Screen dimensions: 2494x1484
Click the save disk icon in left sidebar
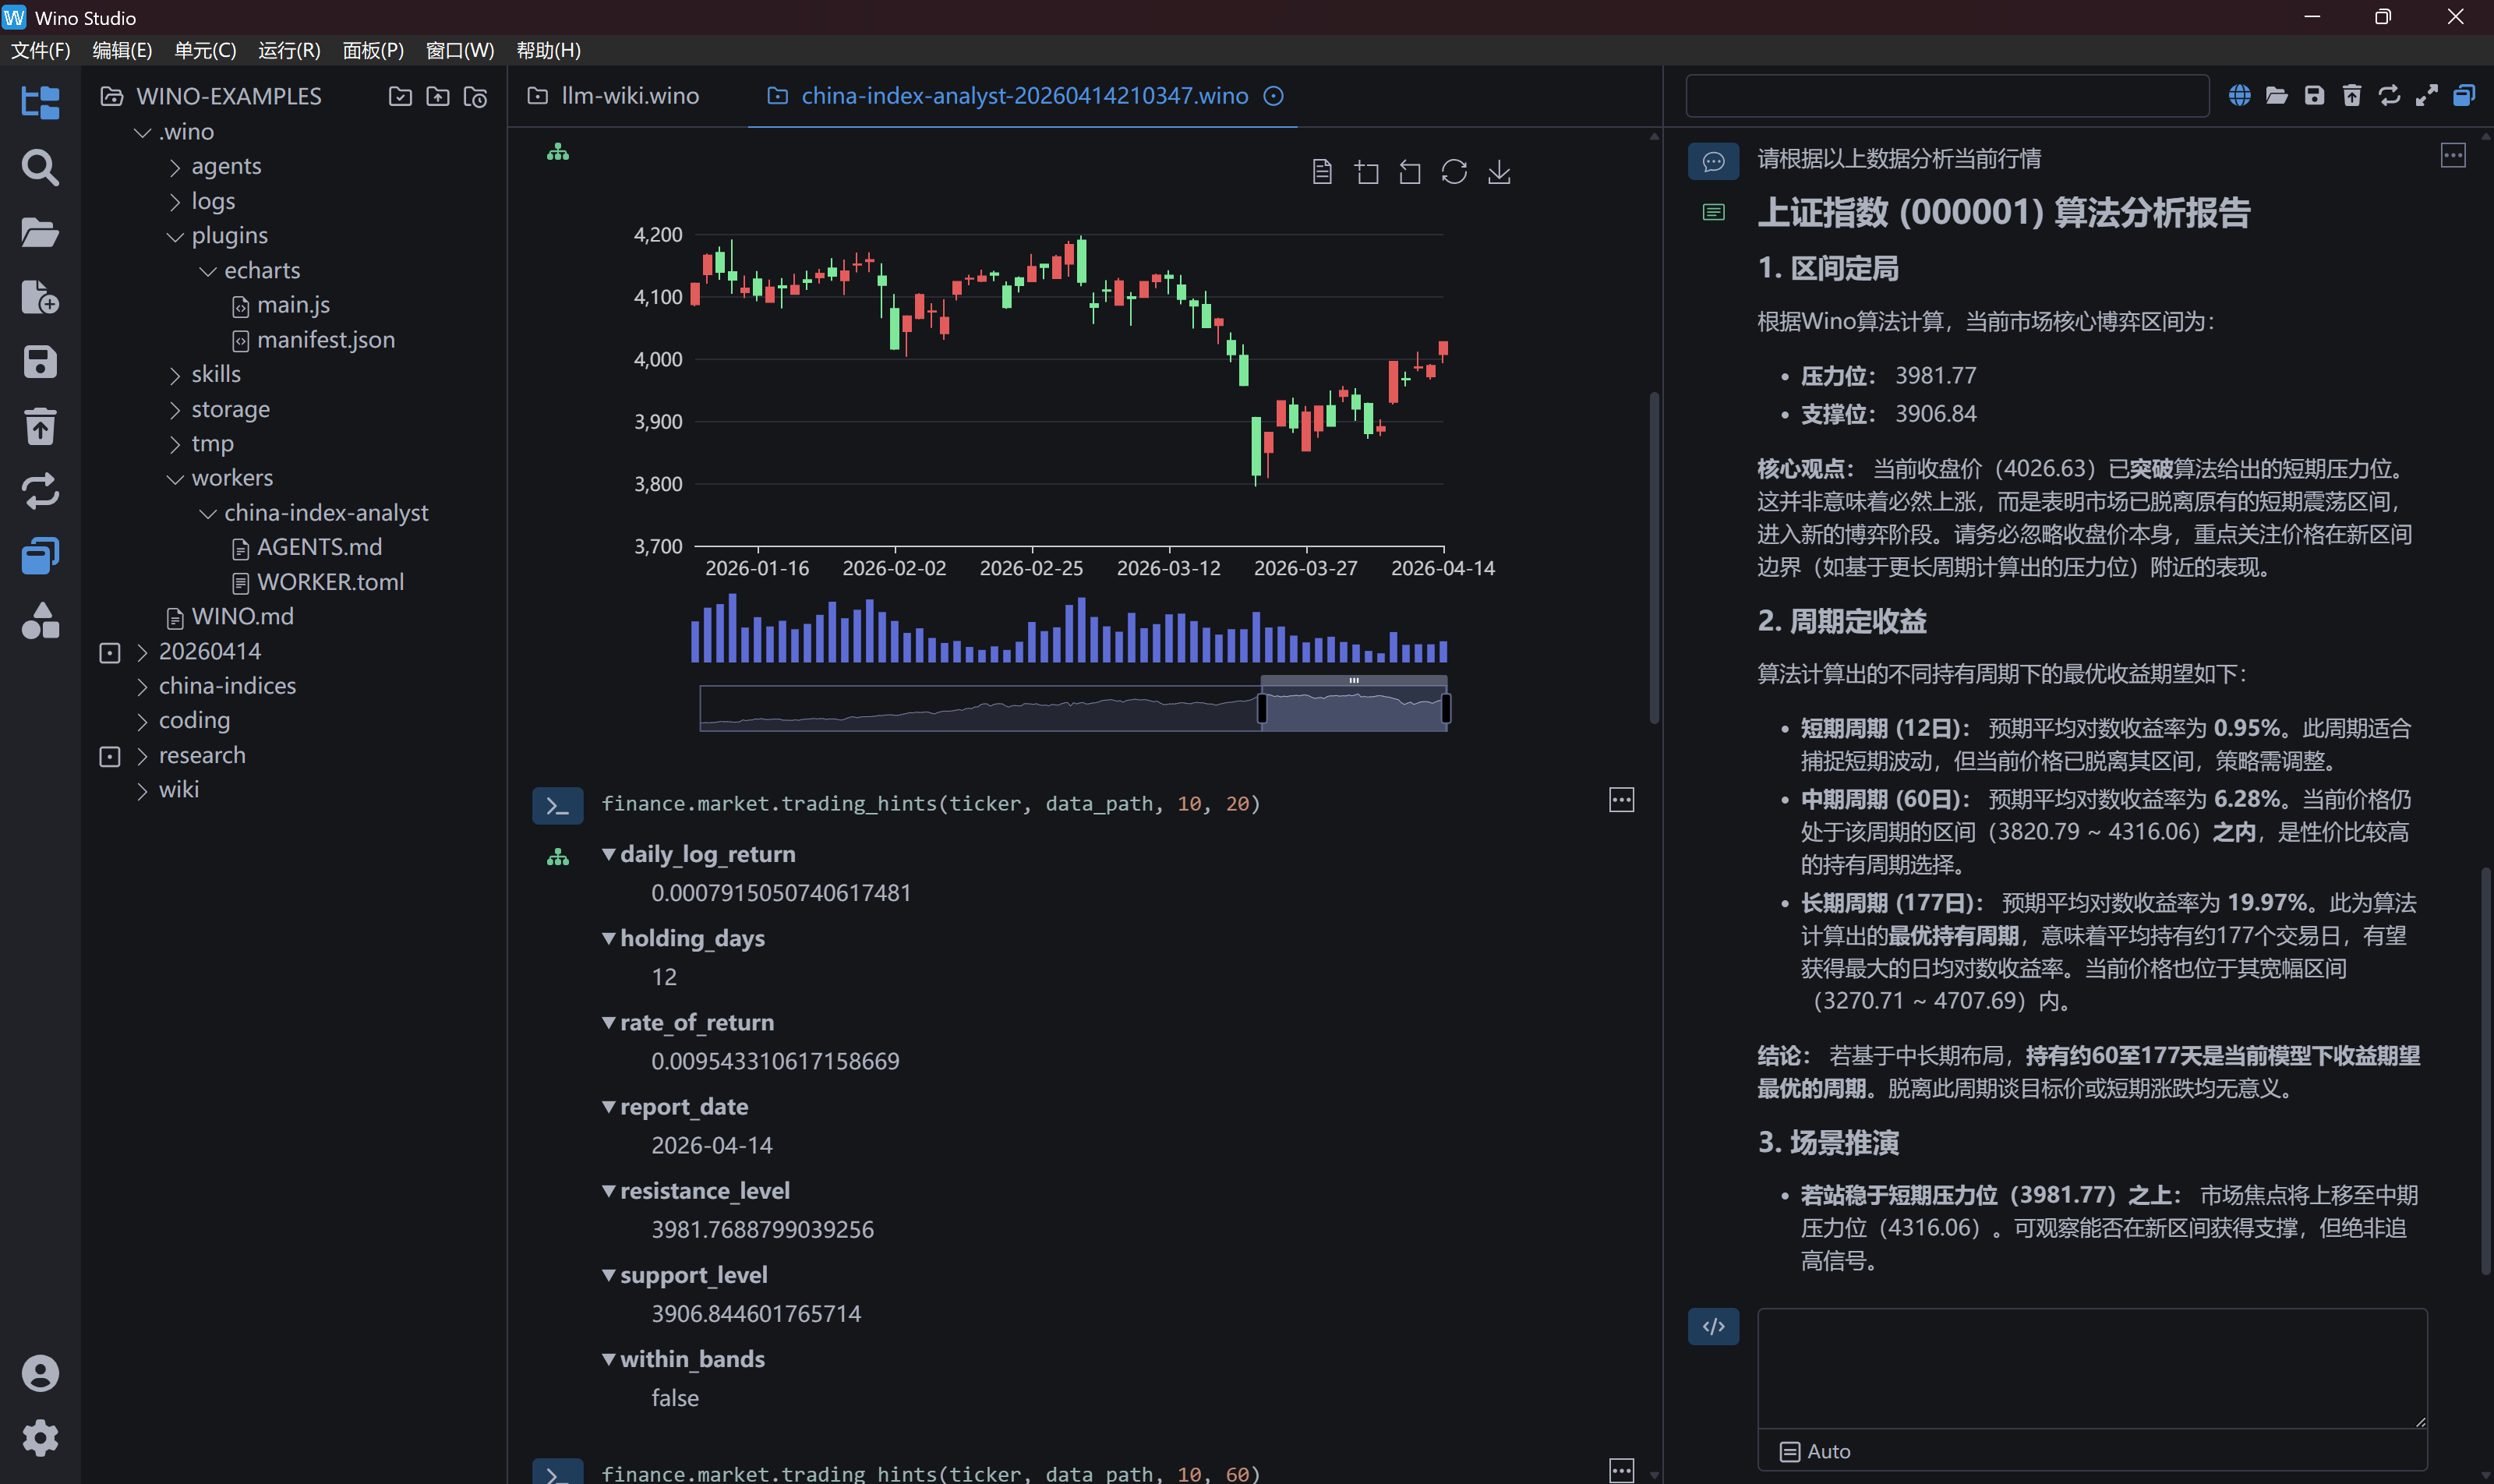[40, 362]
